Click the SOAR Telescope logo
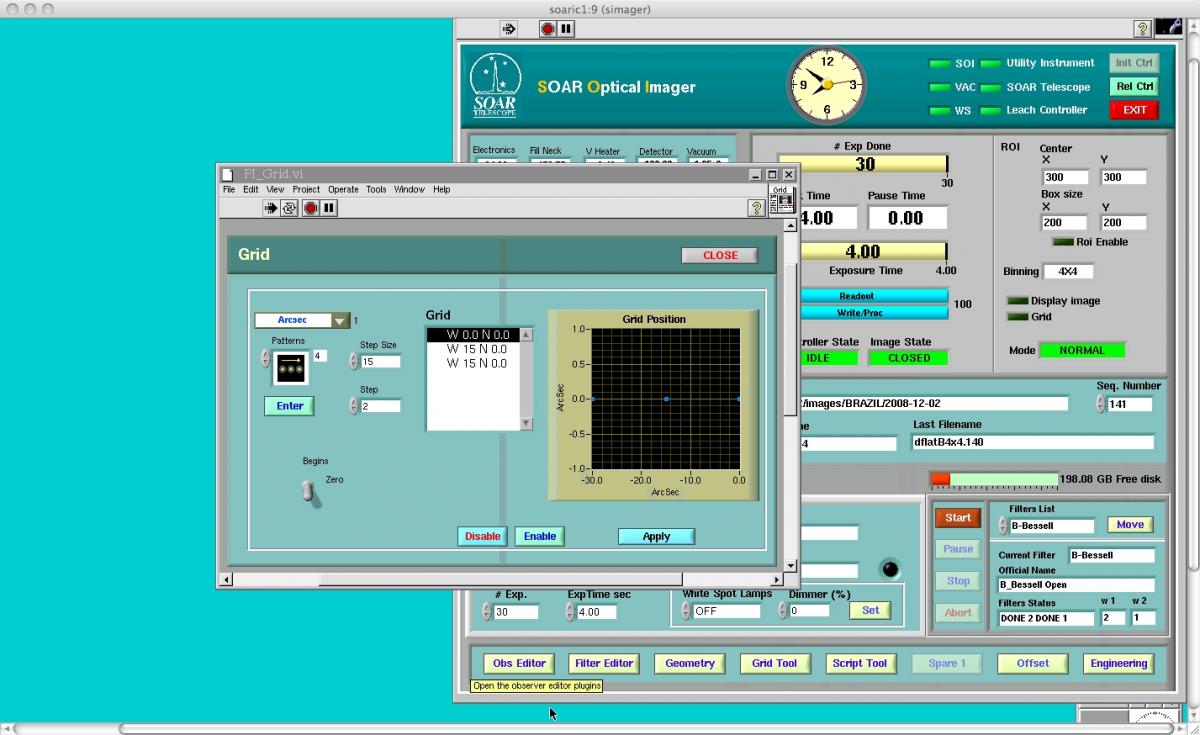Viewport: 1200px width, 735px height. click(x=495, y=86)
